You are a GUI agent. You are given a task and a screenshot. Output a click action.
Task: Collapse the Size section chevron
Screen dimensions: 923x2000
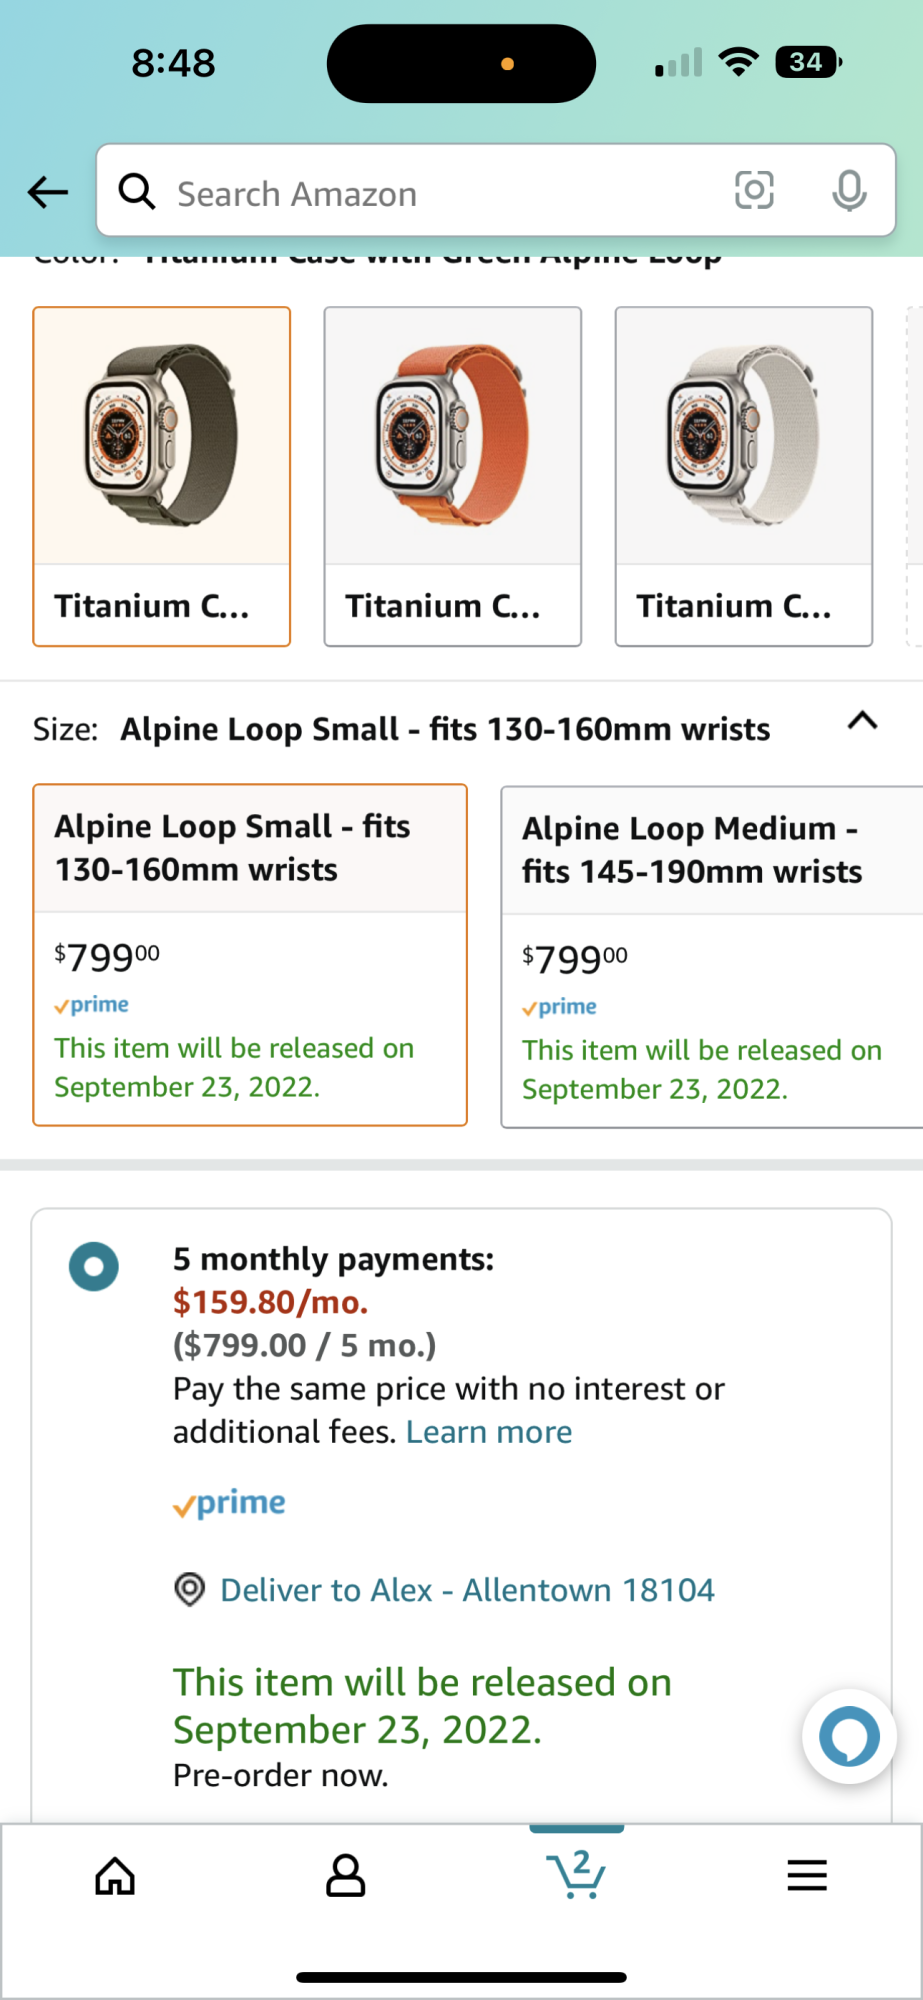click(862, 721)
